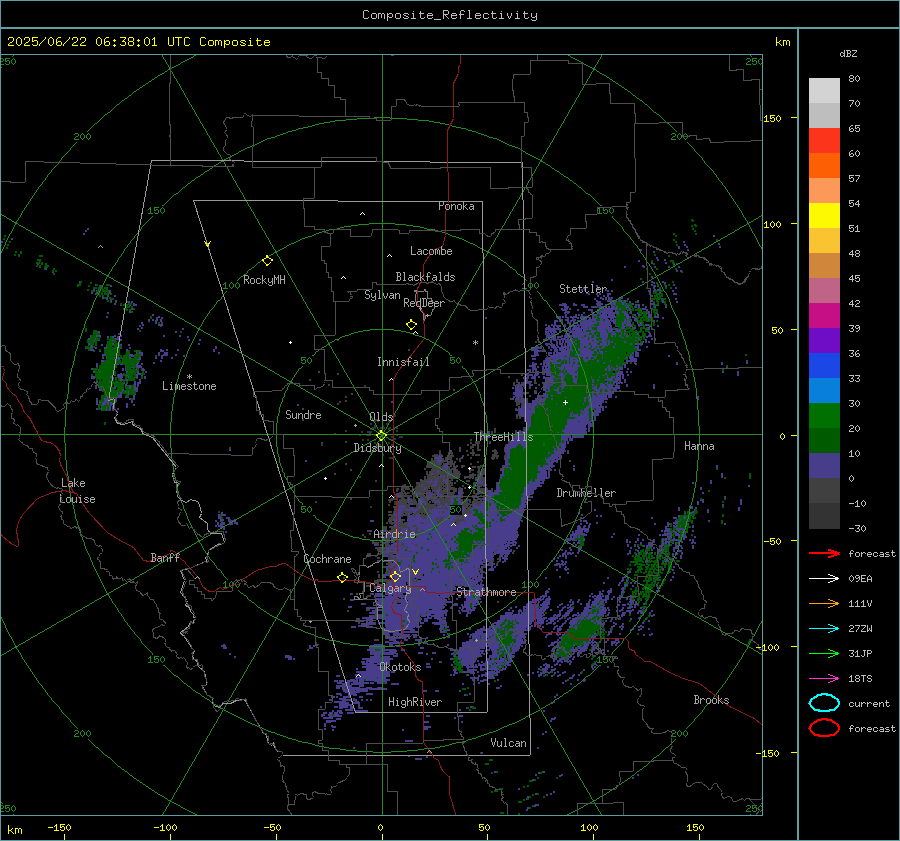Click the Vulcan label
The height and width of the screenshot is (841, 900).
(509, 743)
